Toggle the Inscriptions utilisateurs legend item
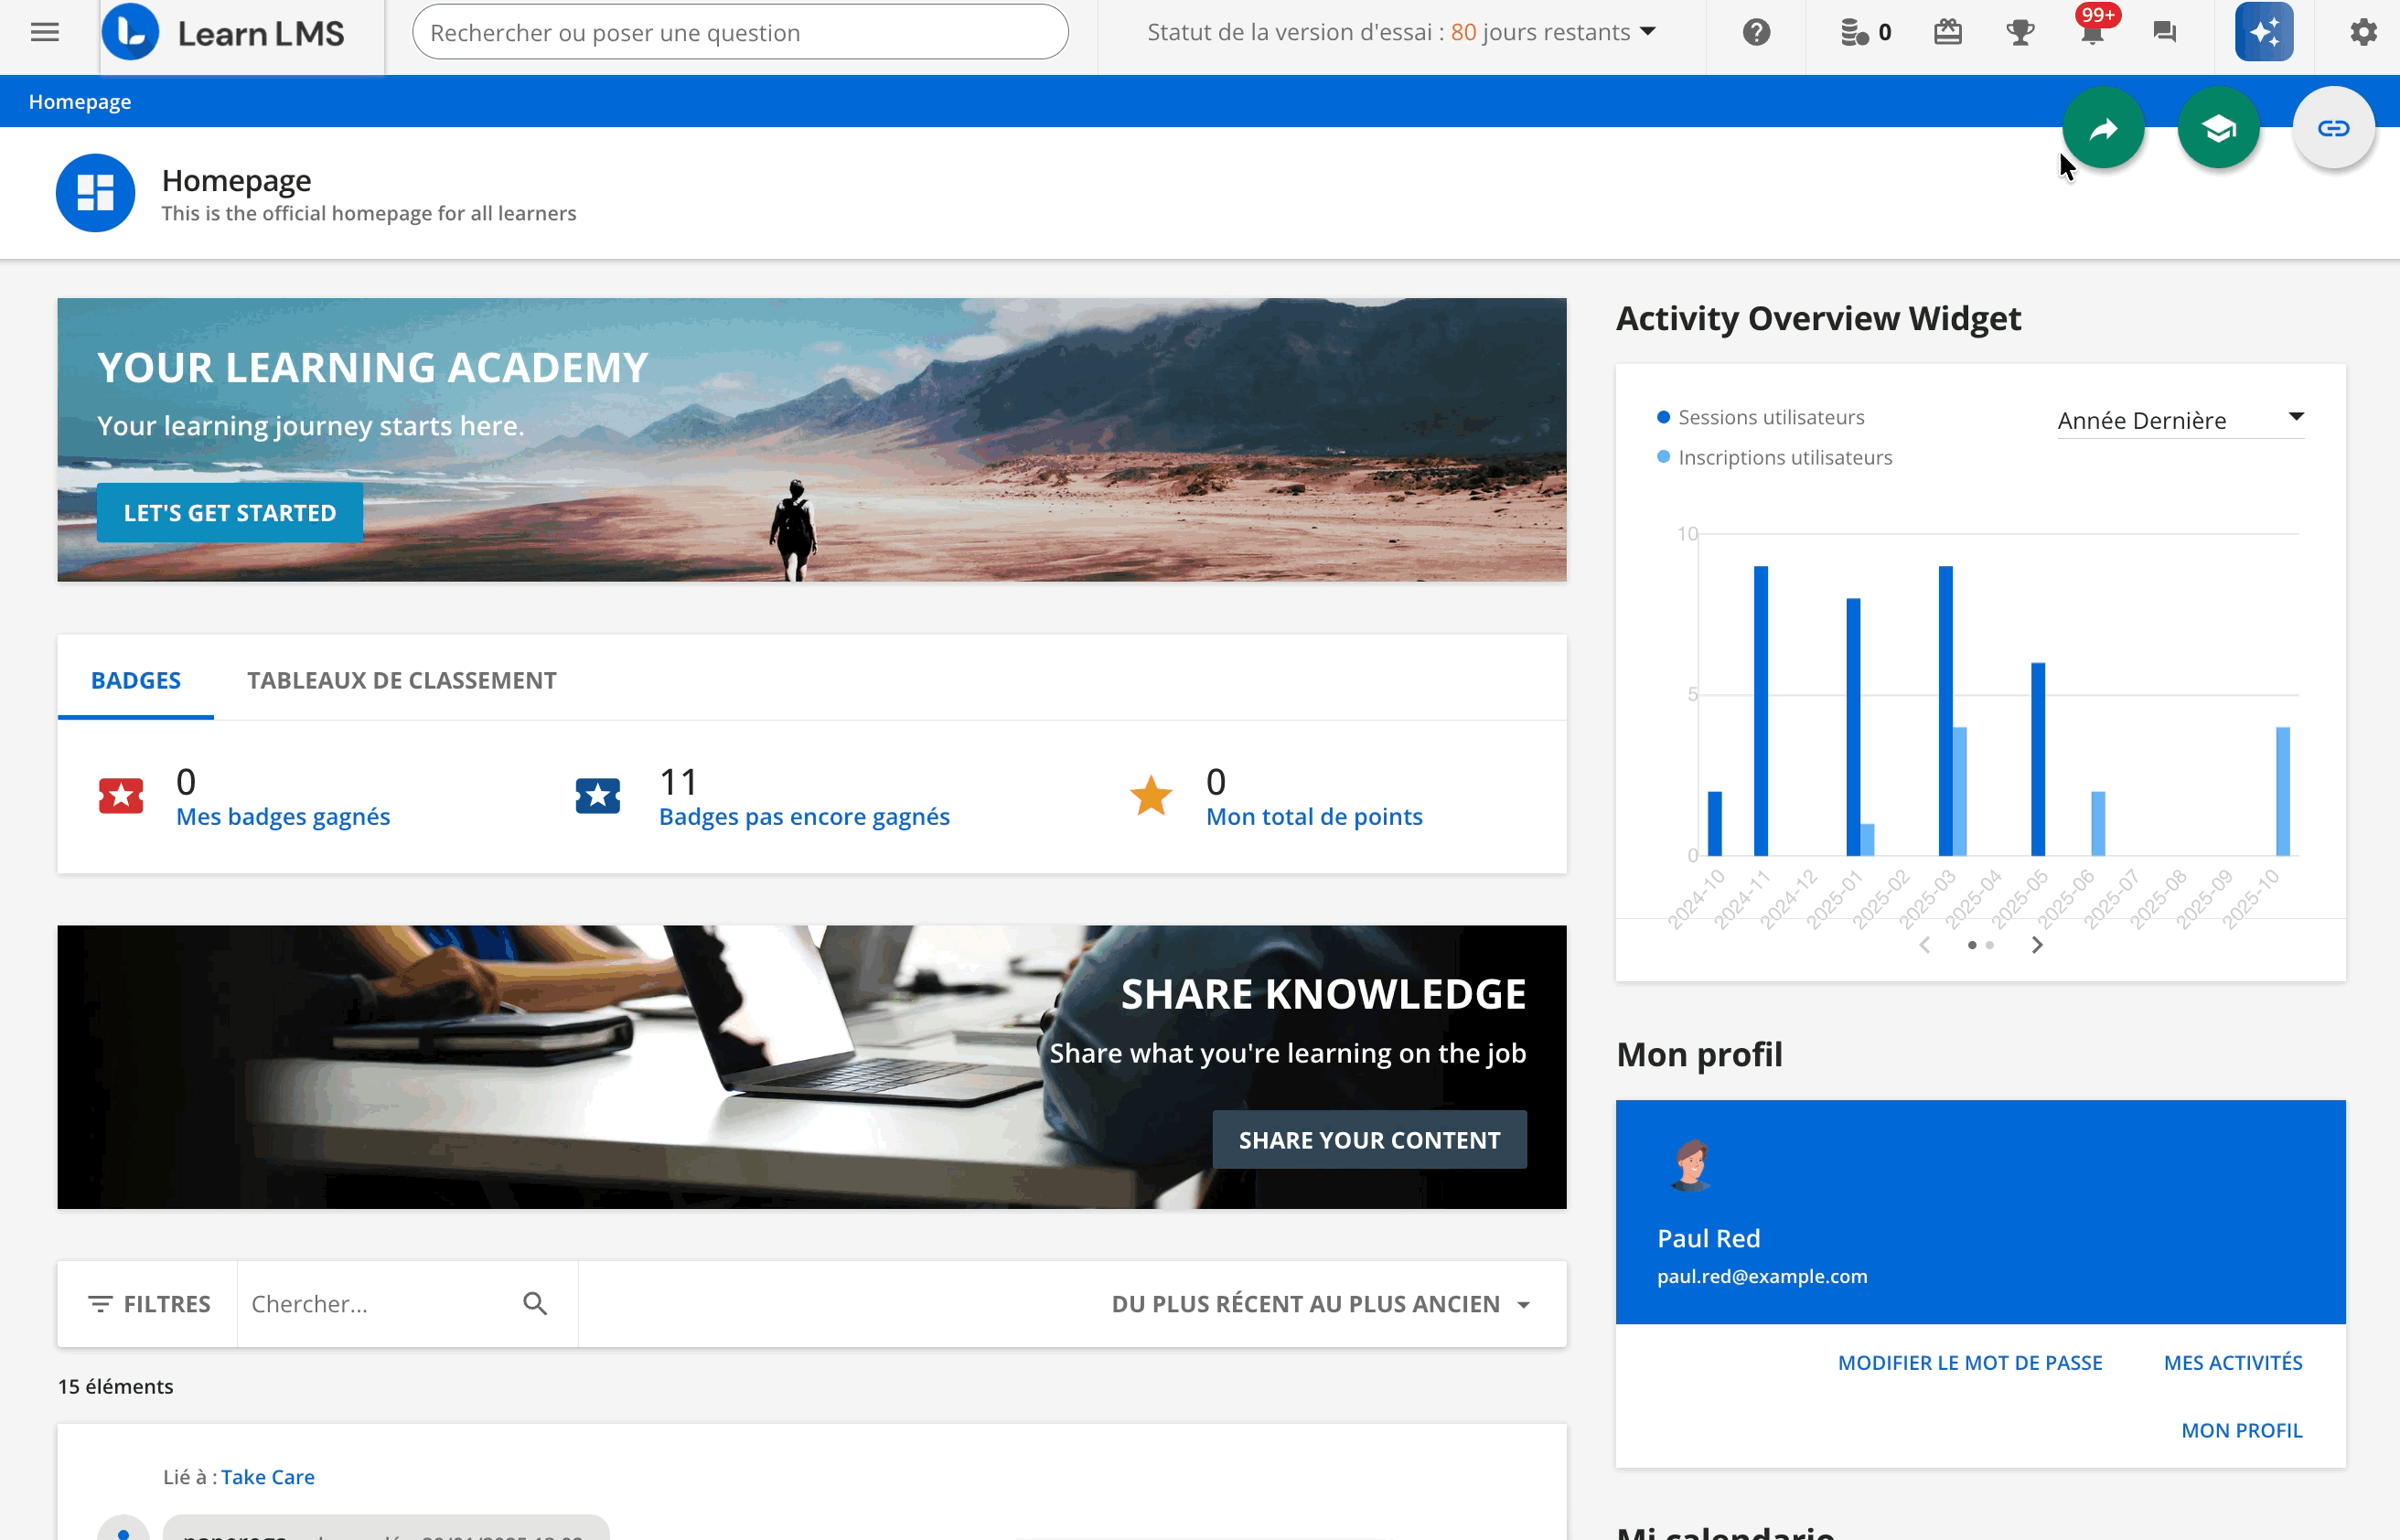 (x=1783, y=457)
